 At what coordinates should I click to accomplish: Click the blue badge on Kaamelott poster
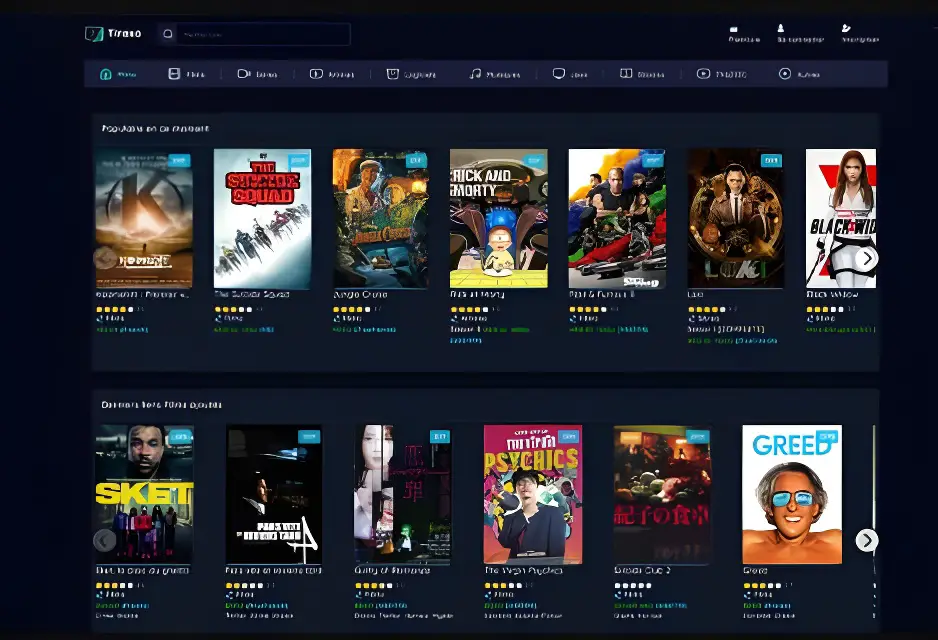tap(179, 160)
